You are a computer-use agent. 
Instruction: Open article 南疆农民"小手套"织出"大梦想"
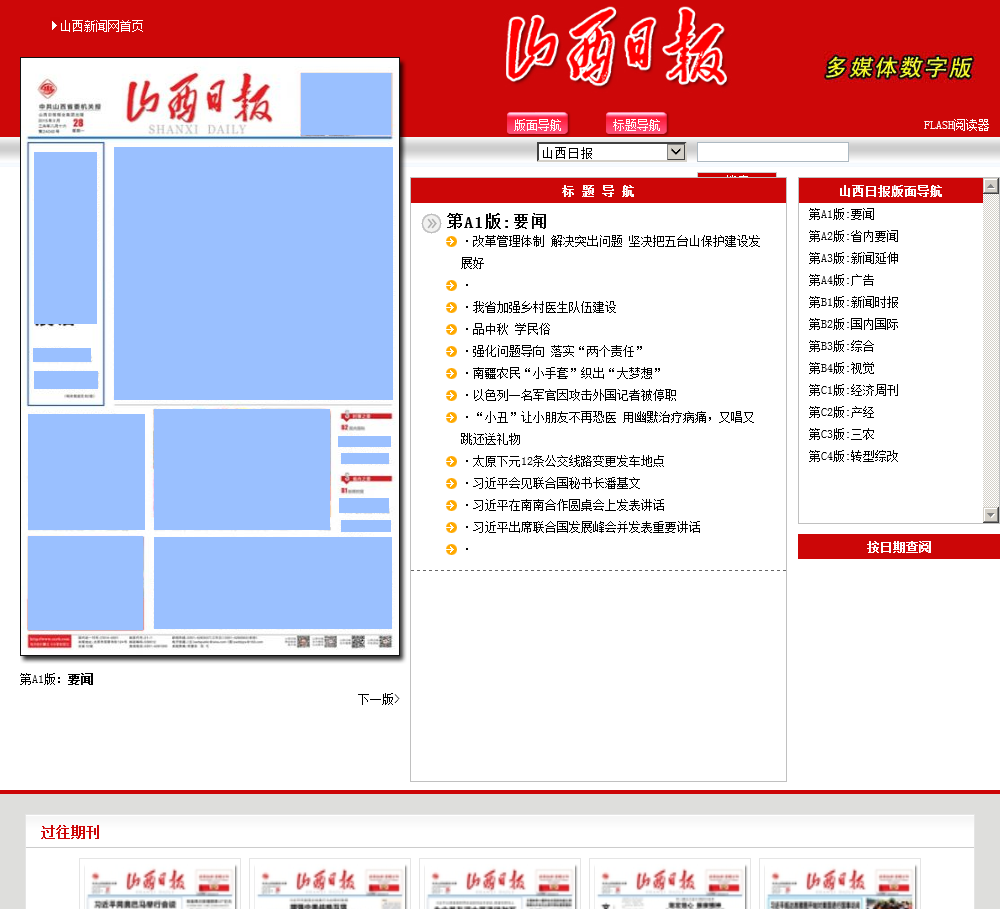click(x=566, y=373)
